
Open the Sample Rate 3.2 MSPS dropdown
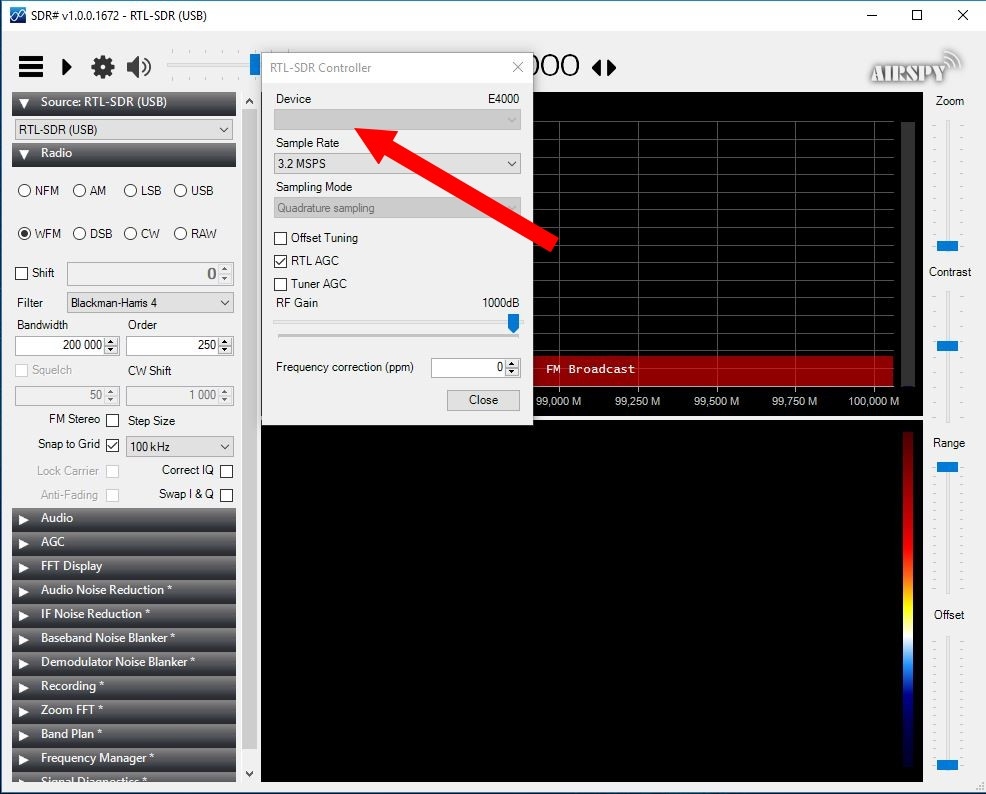397,163
